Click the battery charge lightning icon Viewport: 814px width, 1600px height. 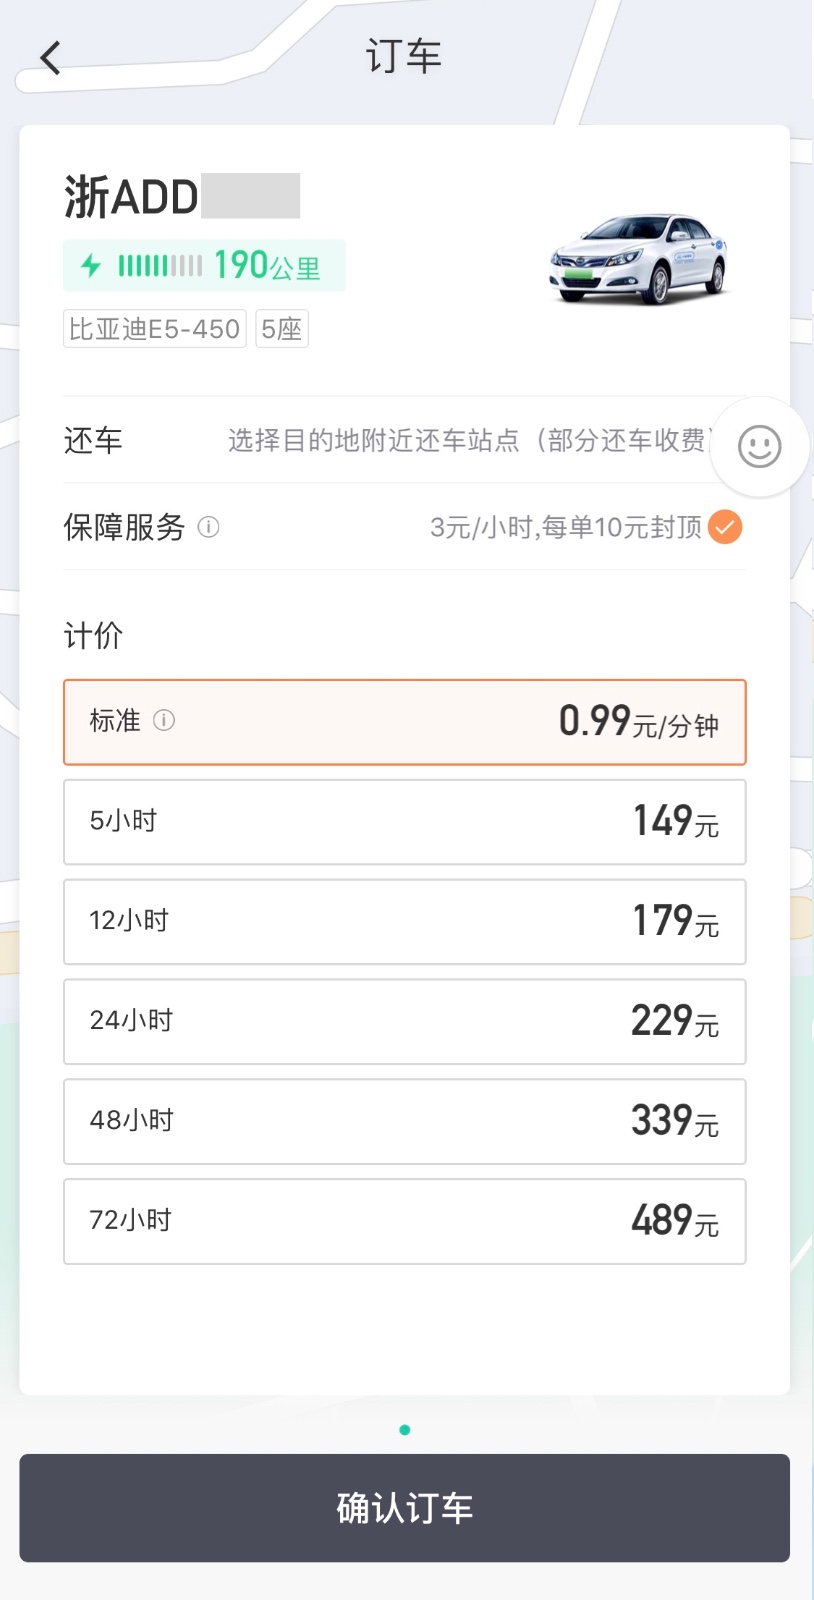[x=92, y=265]
